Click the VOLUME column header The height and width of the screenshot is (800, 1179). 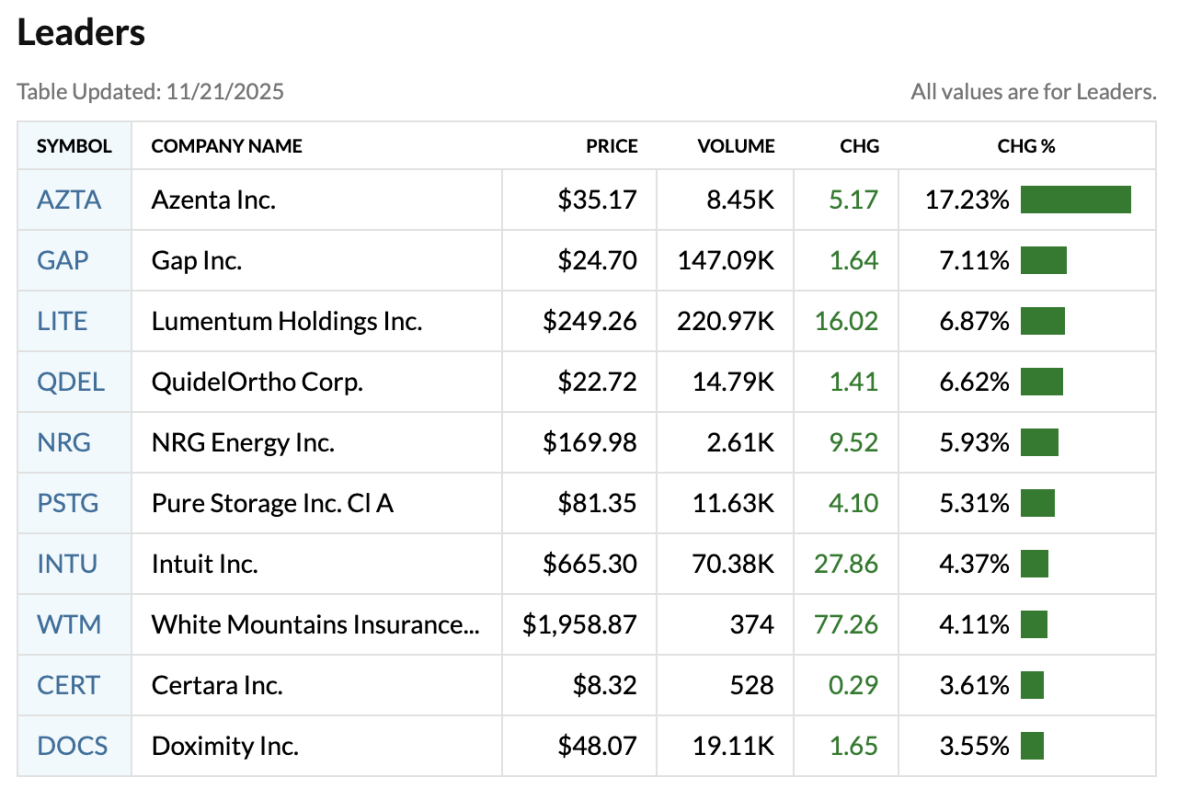735,146
